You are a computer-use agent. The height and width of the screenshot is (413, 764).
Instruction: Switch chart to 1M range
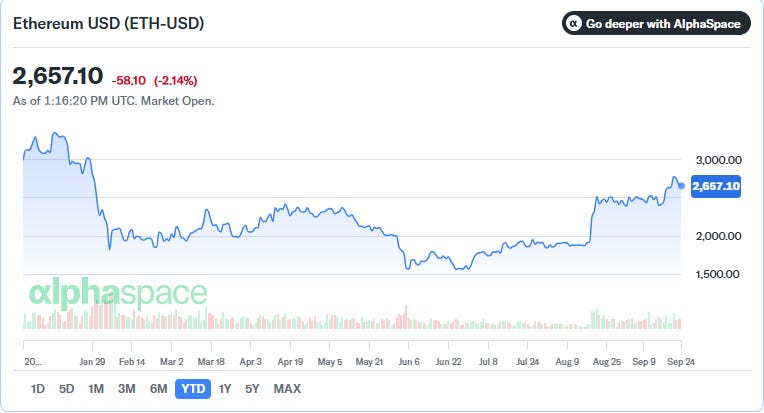(x=96, y=389)
